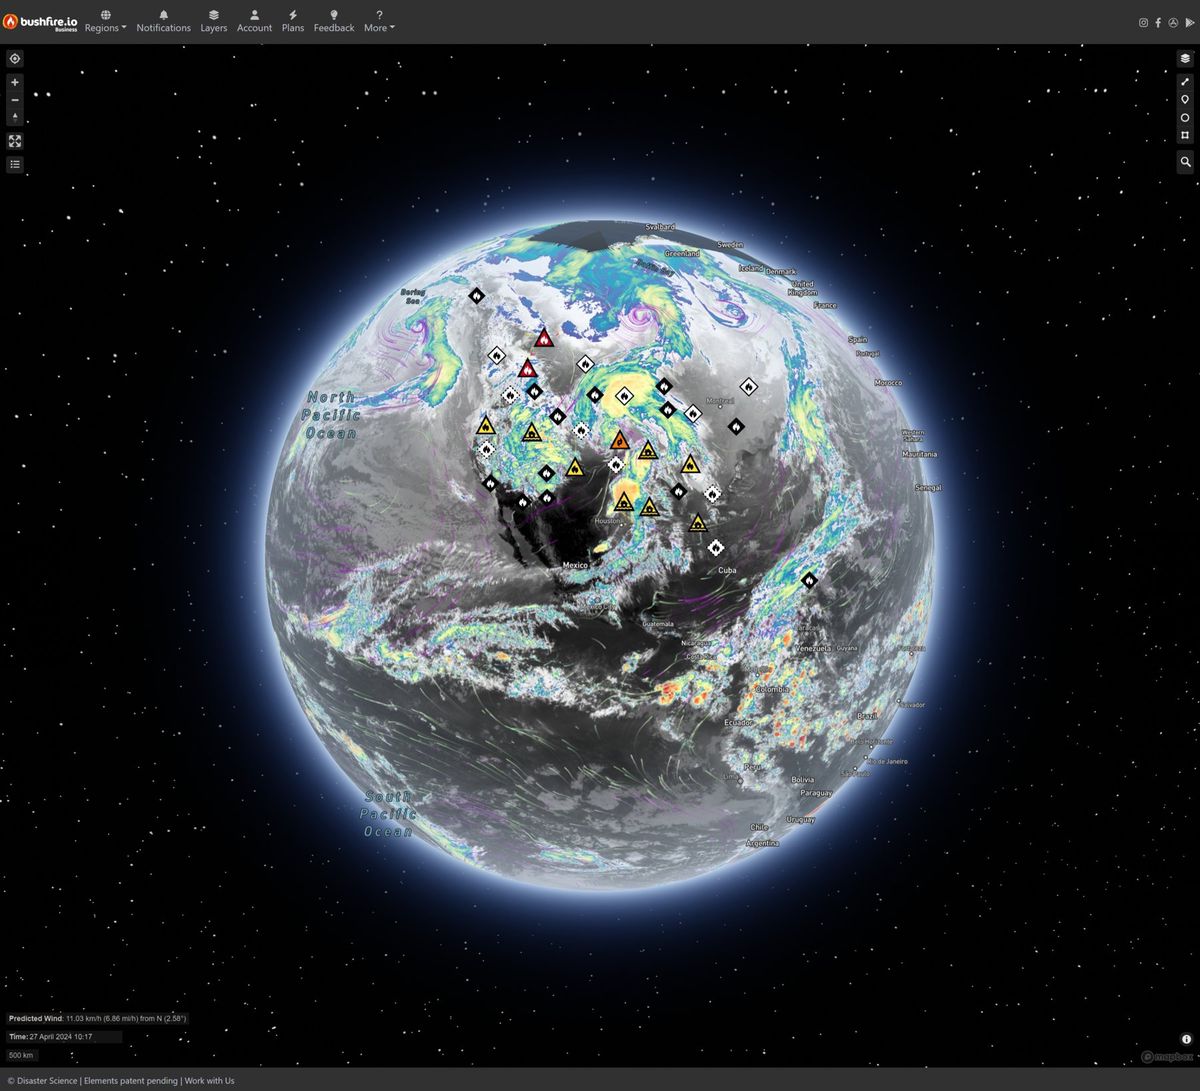The height and width of the screenshot is (1091, 1200).
Task: Click the bushfire.io logo
Action: point(40,21)
